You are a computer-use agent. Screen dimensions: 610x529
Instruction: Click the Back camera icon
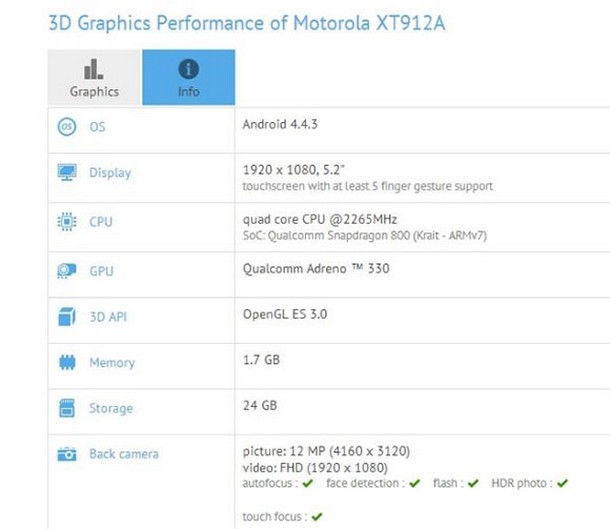pyautogui.click(x=67, y=454)
